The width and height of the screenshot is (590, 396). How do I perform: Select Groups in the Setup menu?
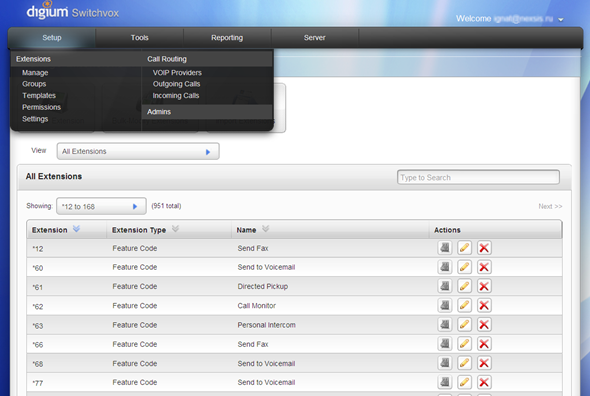[x=34, y=84]
